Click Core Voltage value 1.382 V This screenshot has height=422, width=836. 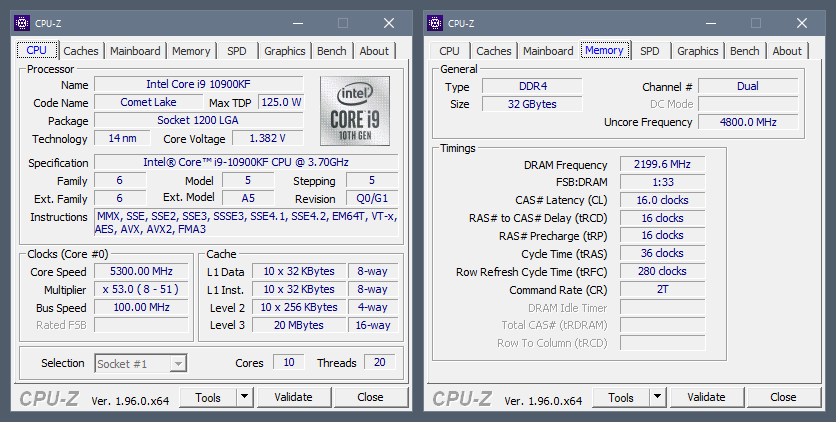coord(268,139)
